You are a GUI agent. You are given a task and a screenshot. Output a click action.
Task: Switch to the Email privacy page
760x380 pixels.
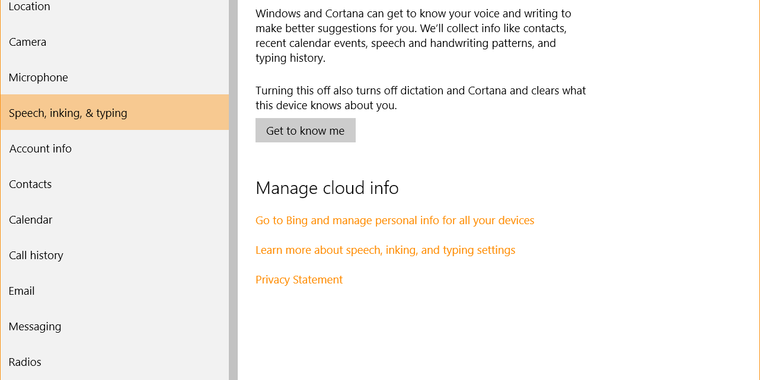114,291
